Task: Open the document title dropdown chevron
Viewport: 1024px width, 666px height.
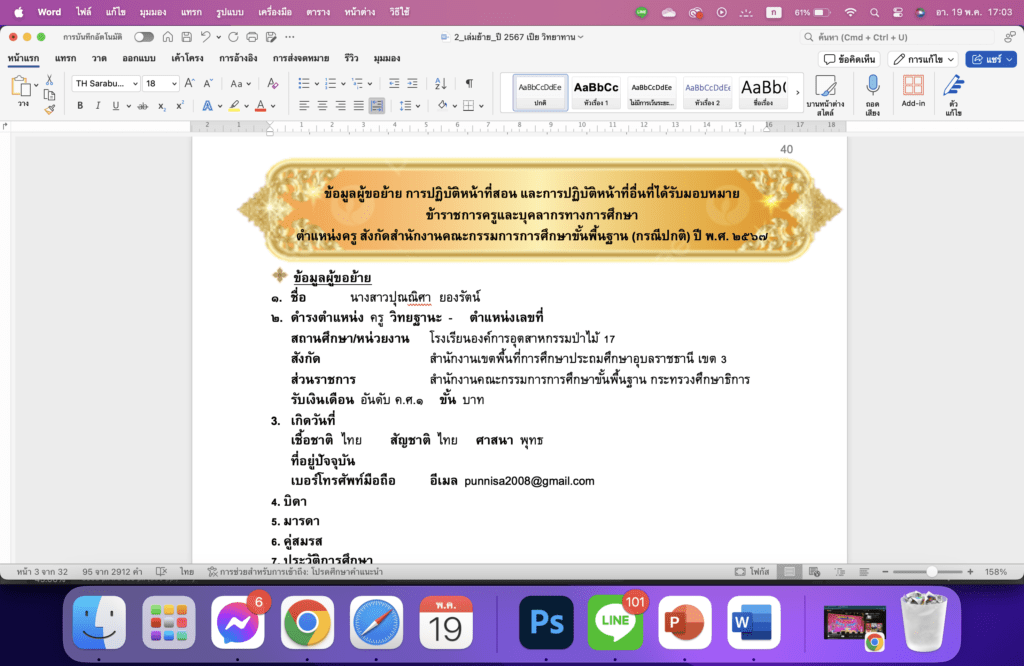Action: [x=581, y=37]
